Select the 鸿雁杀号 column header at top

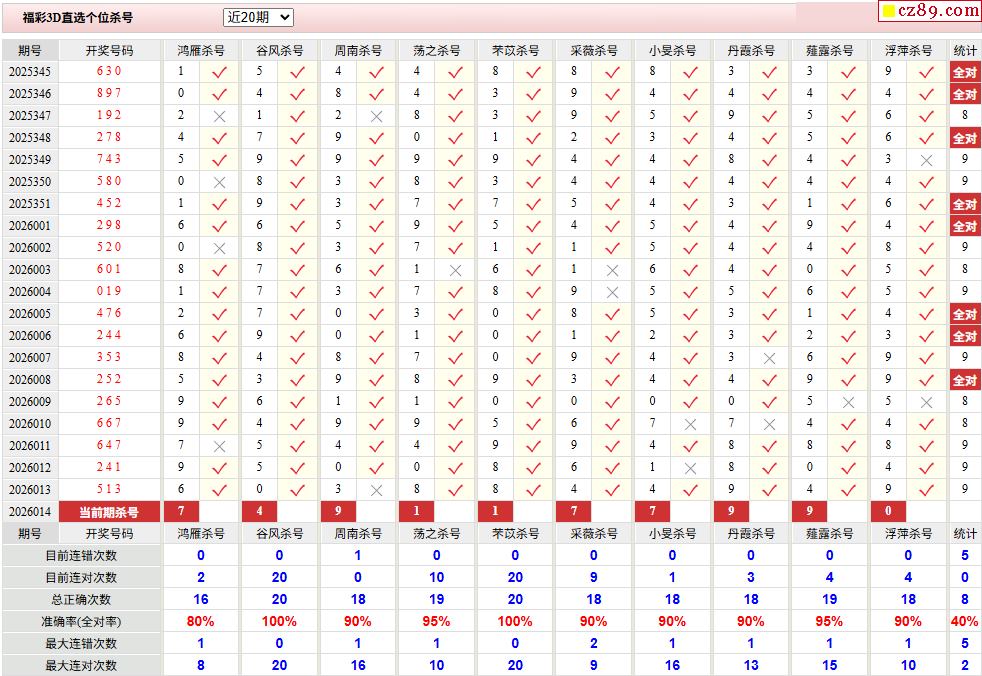[201, 50]
